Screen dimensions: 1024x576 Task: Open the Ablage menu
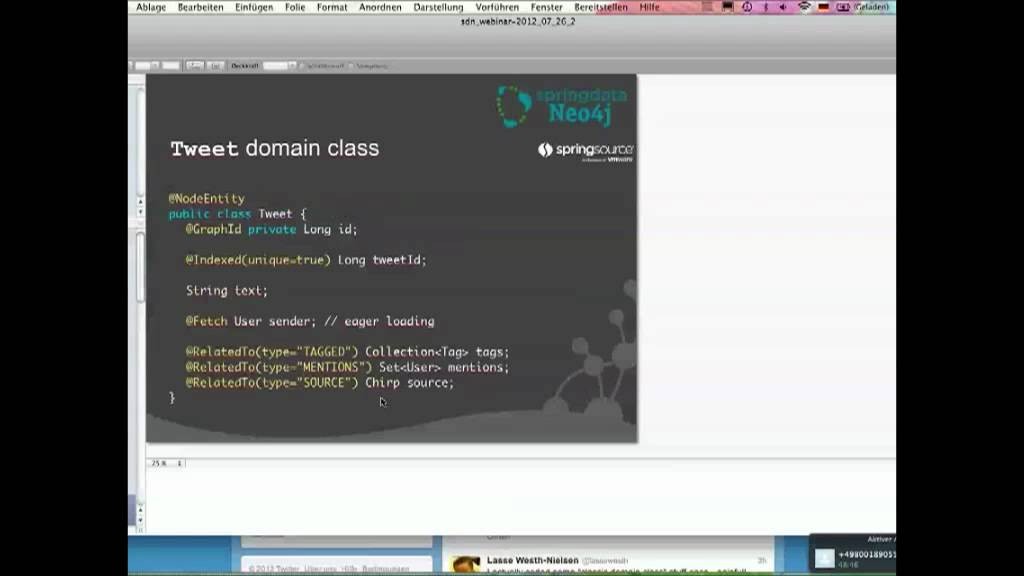pos(151,7)
